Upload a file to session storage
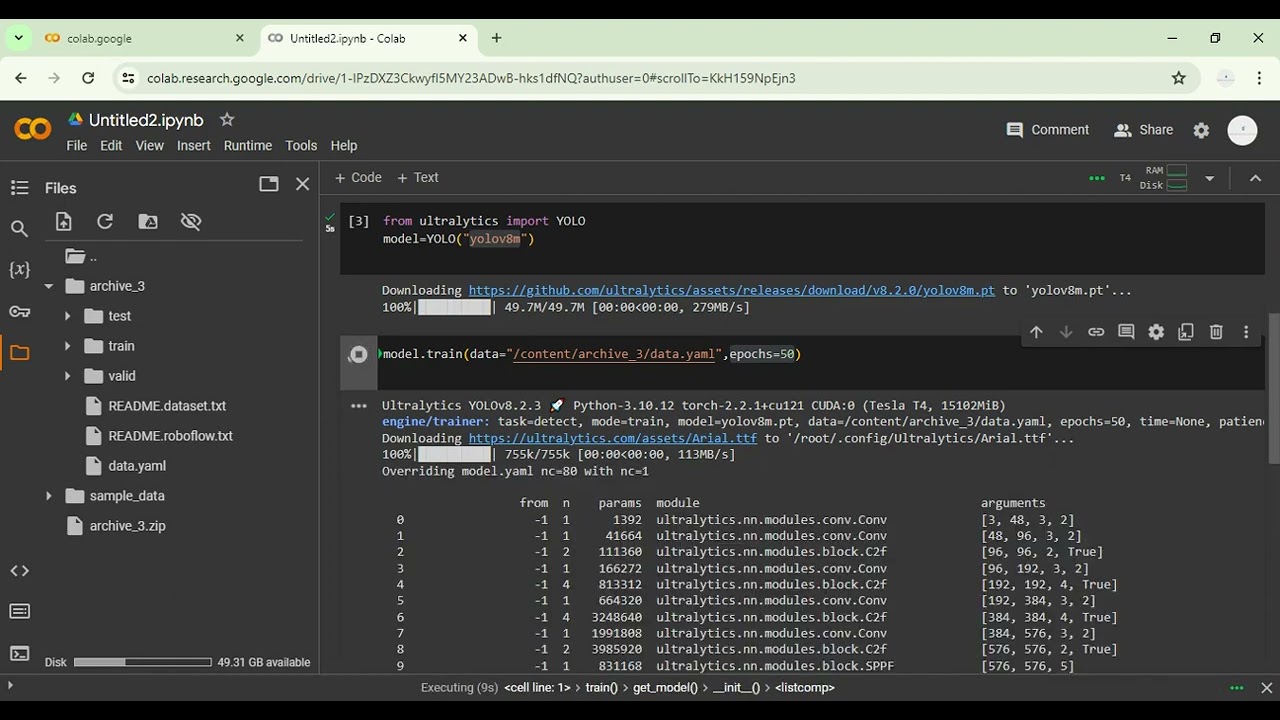The image size is (1280, 720). point(64,222)
